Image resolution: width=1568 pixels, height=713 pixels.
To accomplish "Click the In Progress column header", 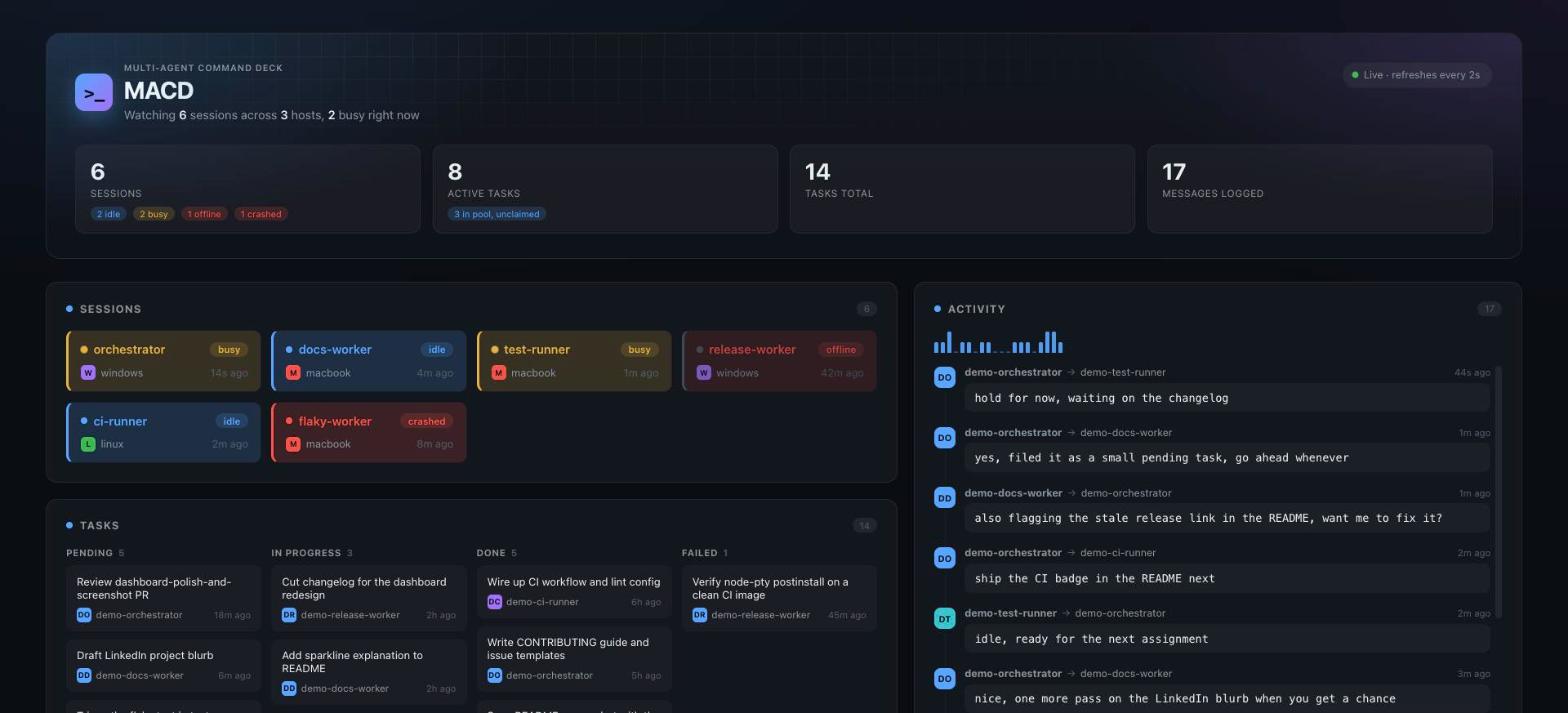I will (312, 553).
